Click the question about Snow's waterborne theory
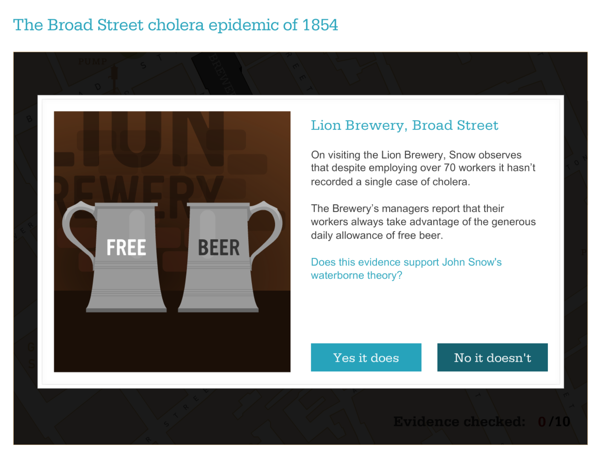The width and height of the screenshot is (600, 458). coord(406,268)
